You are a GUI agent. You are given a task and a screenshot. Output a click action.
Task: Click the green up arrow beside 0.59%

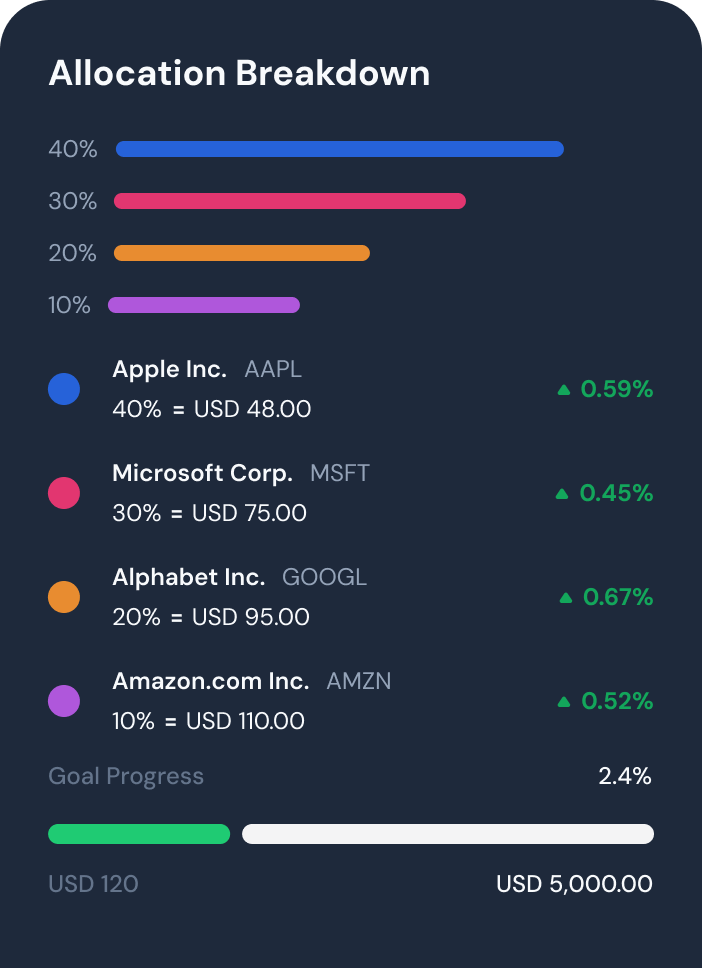tap(564, 390)
